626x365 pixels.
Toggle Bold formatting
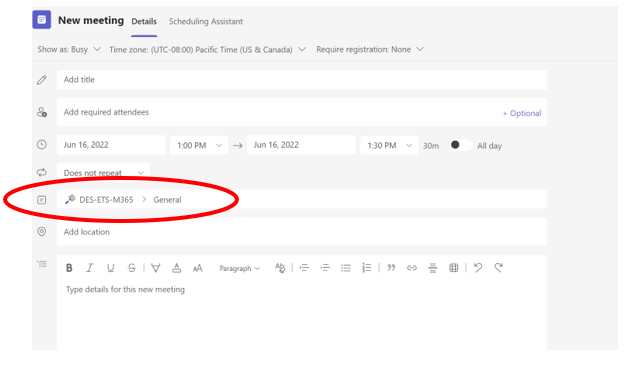[69, 268]
